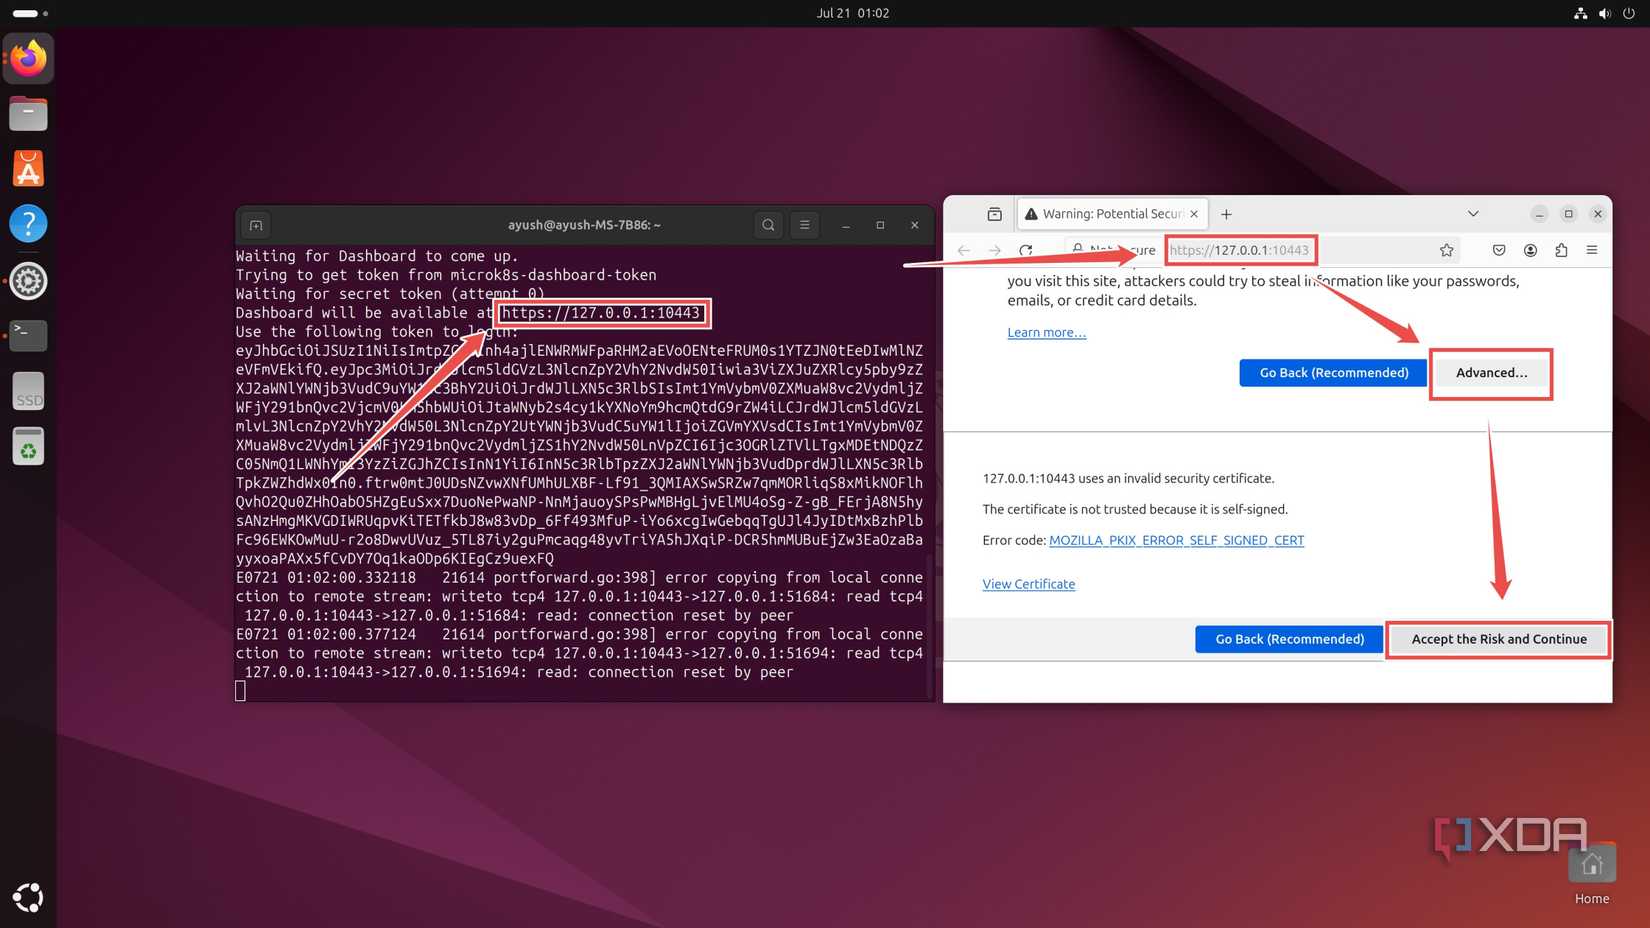Open Firefox account icon

tap(1530, 250)
